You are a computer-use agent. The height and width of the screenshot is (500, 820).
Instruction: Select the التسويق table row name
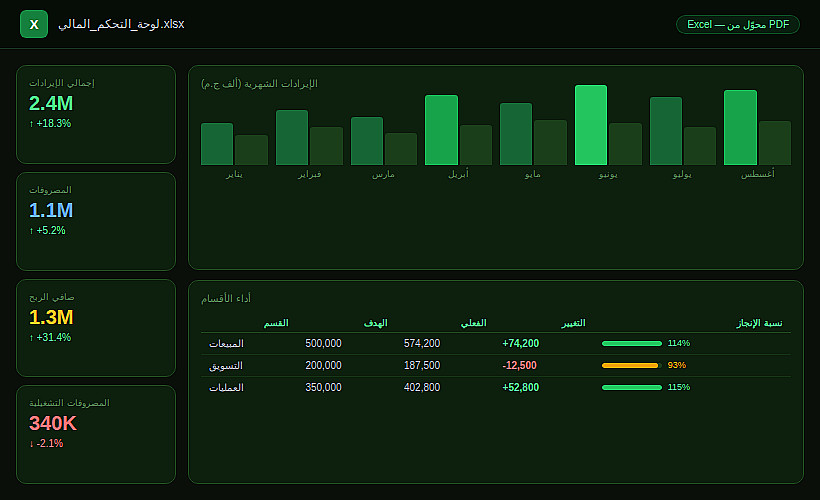point(226,366)
